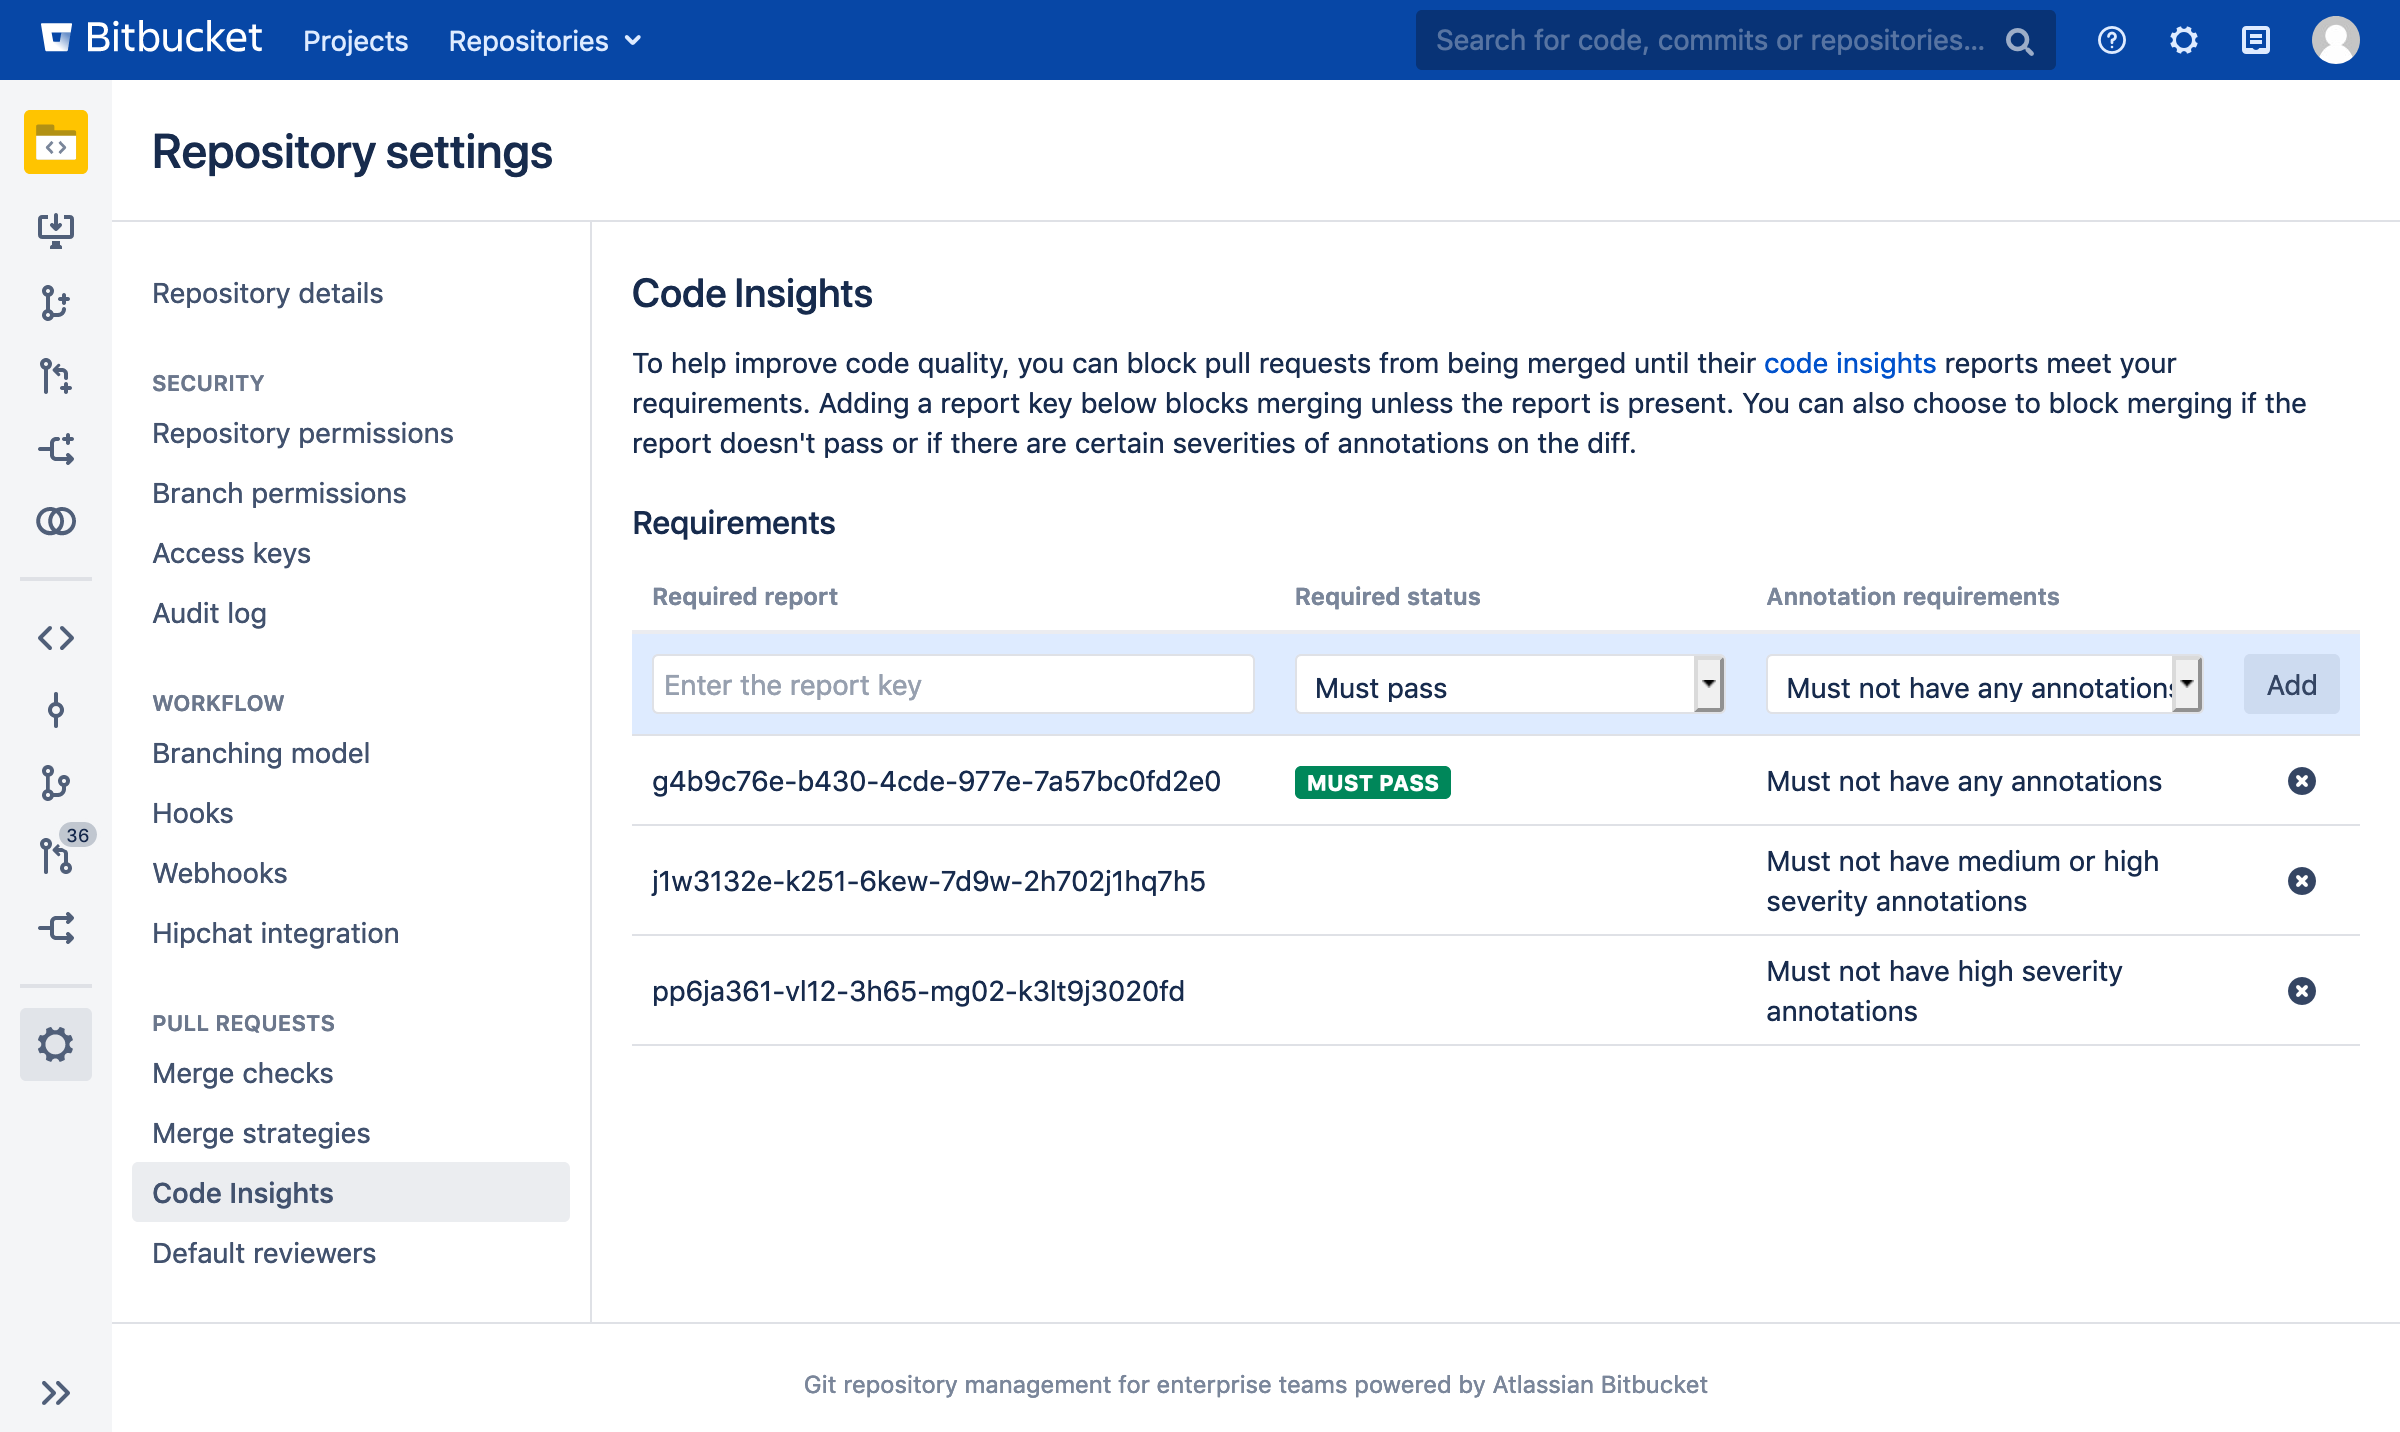This screenshot has height=1432, width=2400.
Task: Remove the j1w3132e requirement row
Action: pyautogui.click(x=2303, y=880)
